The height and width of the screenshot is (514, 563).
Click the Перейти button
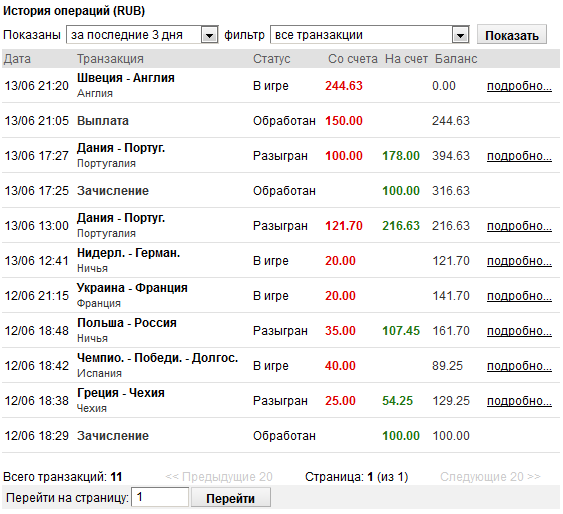tap(231, 498)
